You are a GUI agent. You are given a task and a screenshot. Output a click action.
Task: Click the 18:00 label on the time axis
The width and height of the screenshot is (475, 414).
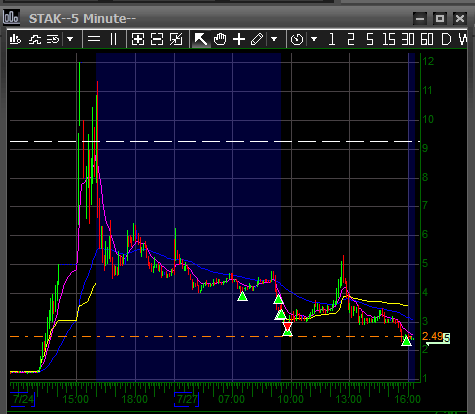pos(134,399)
